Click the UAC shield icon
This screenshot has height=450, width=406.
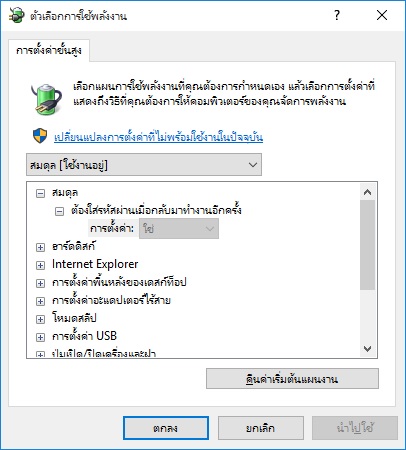pos(40,136)
